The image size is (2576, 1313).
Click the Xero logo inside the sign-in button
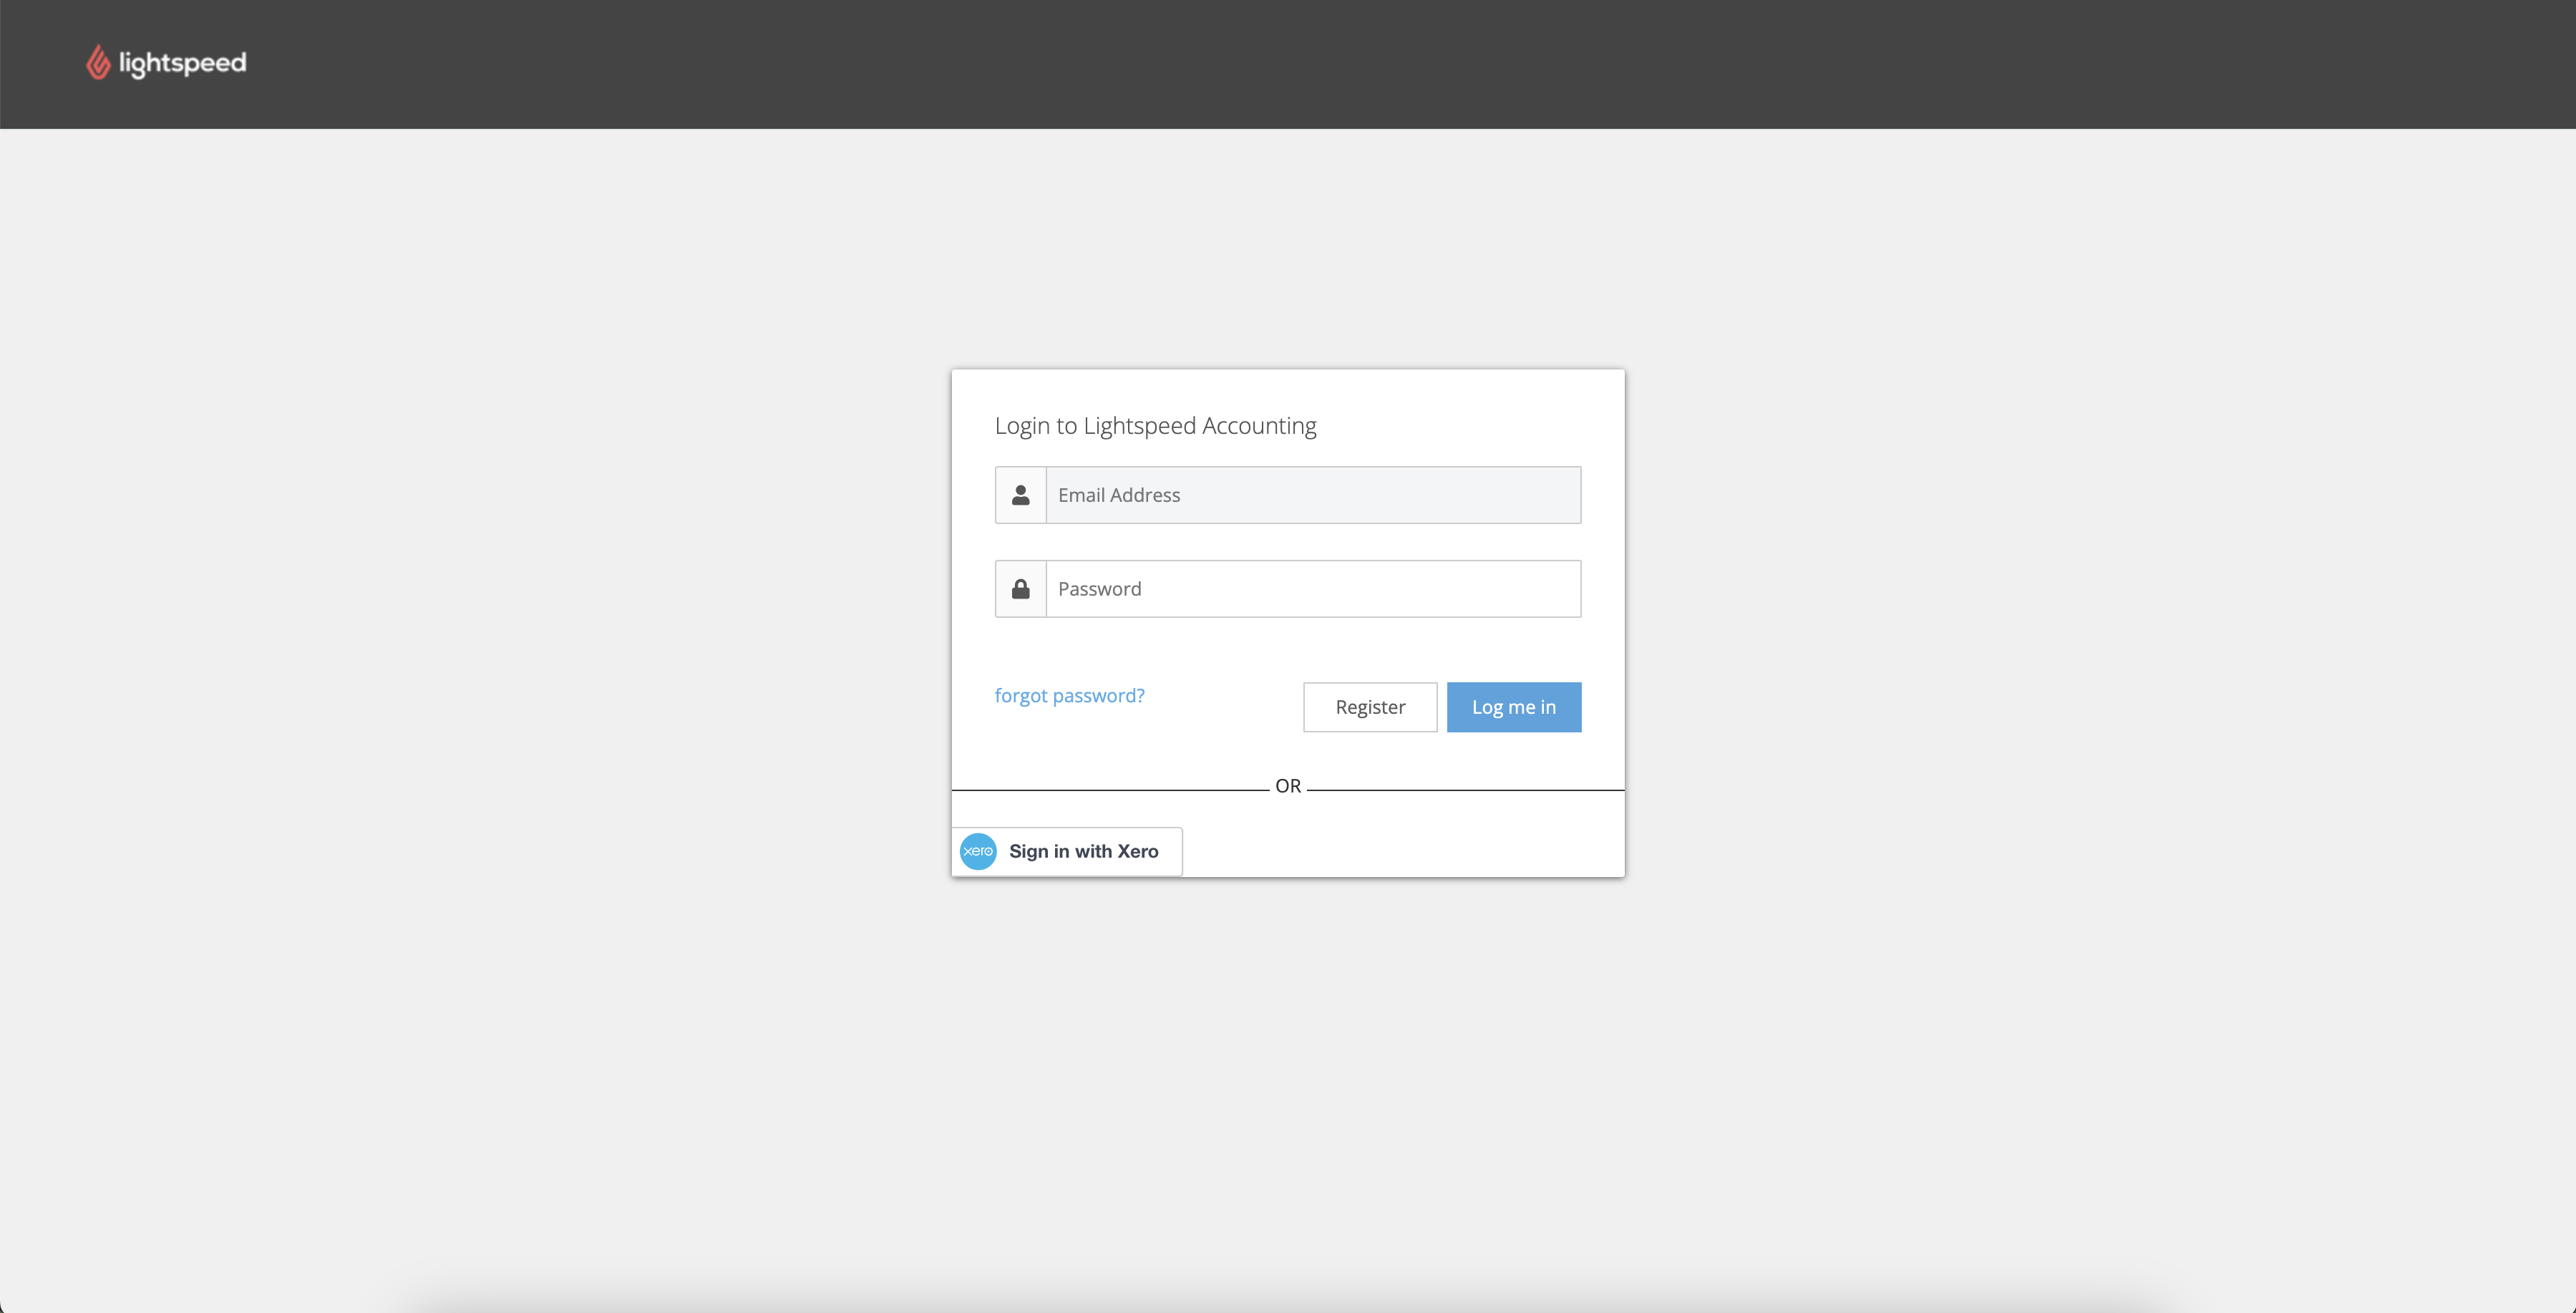(977, 851)
